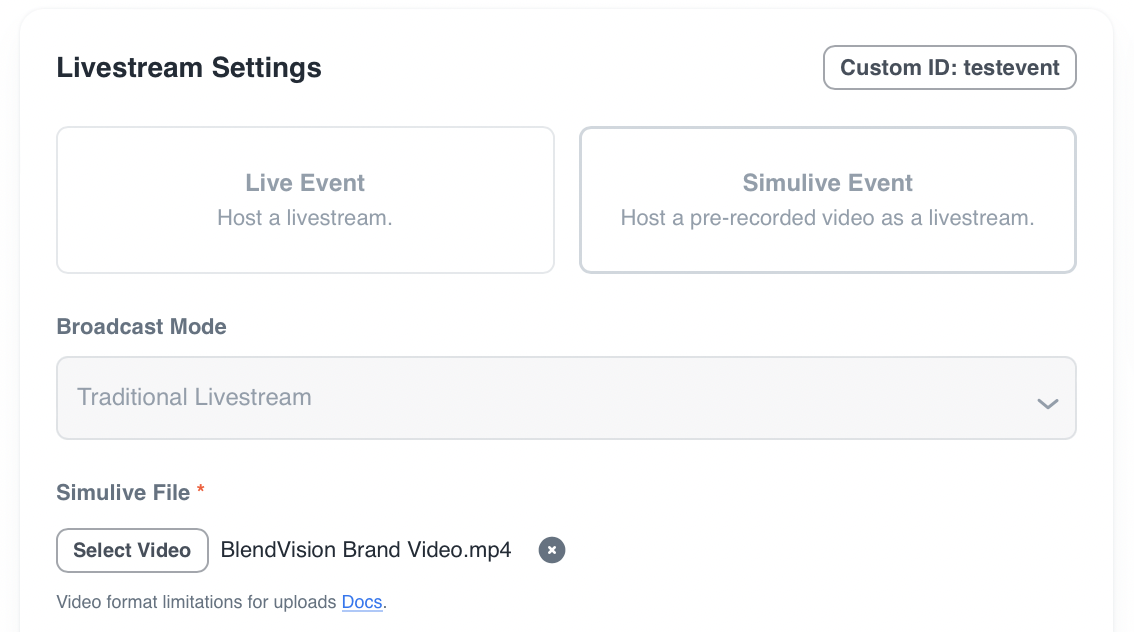Viewport: 1134px width, 632px height.
Task: Click the "testevent" ID value
Action: [x=1011, y=68]
